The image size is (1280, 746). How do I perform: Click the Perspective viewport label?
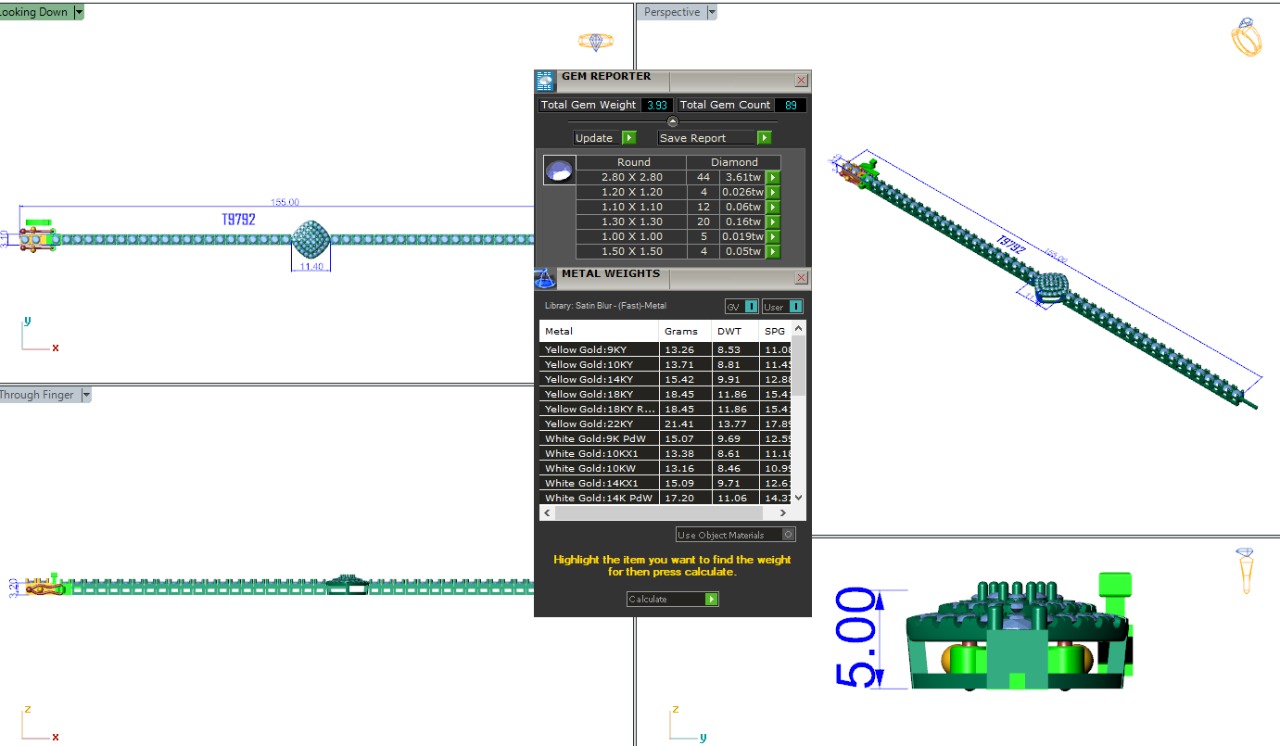[672, 12]
